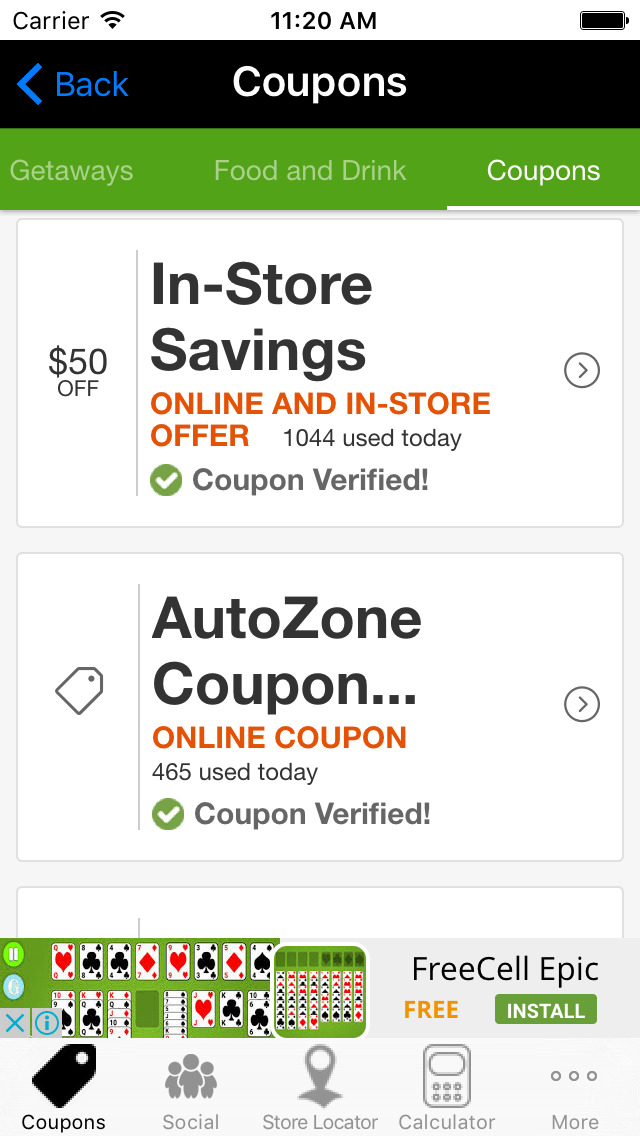Switch to the Food and Drink tab
The image size is (640, 1136).
pos(310,170)
